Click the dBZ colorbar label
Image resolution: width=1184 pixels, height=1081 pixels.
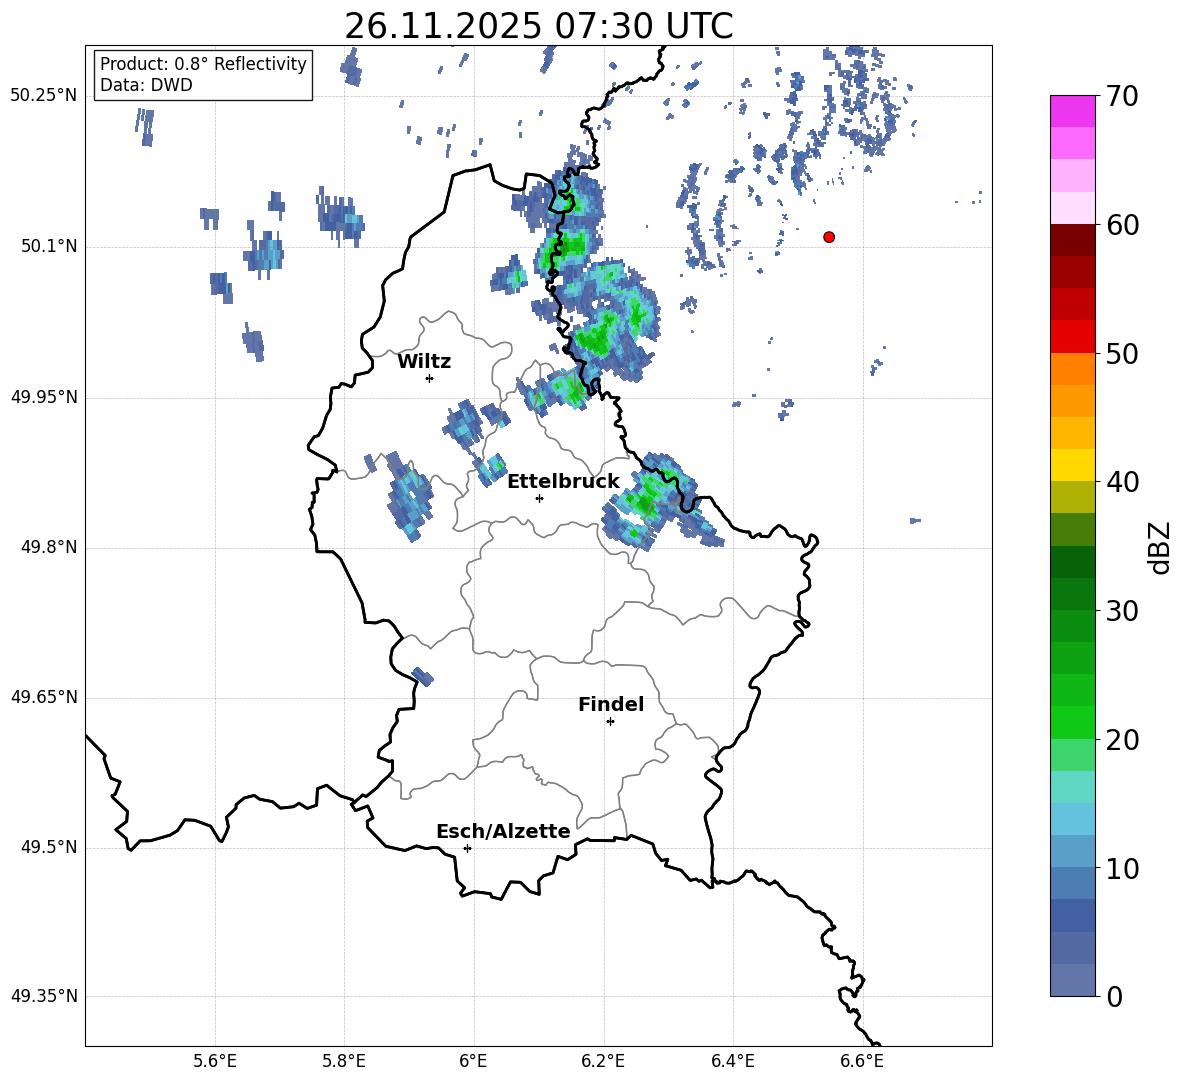[x=1161, y=547]
